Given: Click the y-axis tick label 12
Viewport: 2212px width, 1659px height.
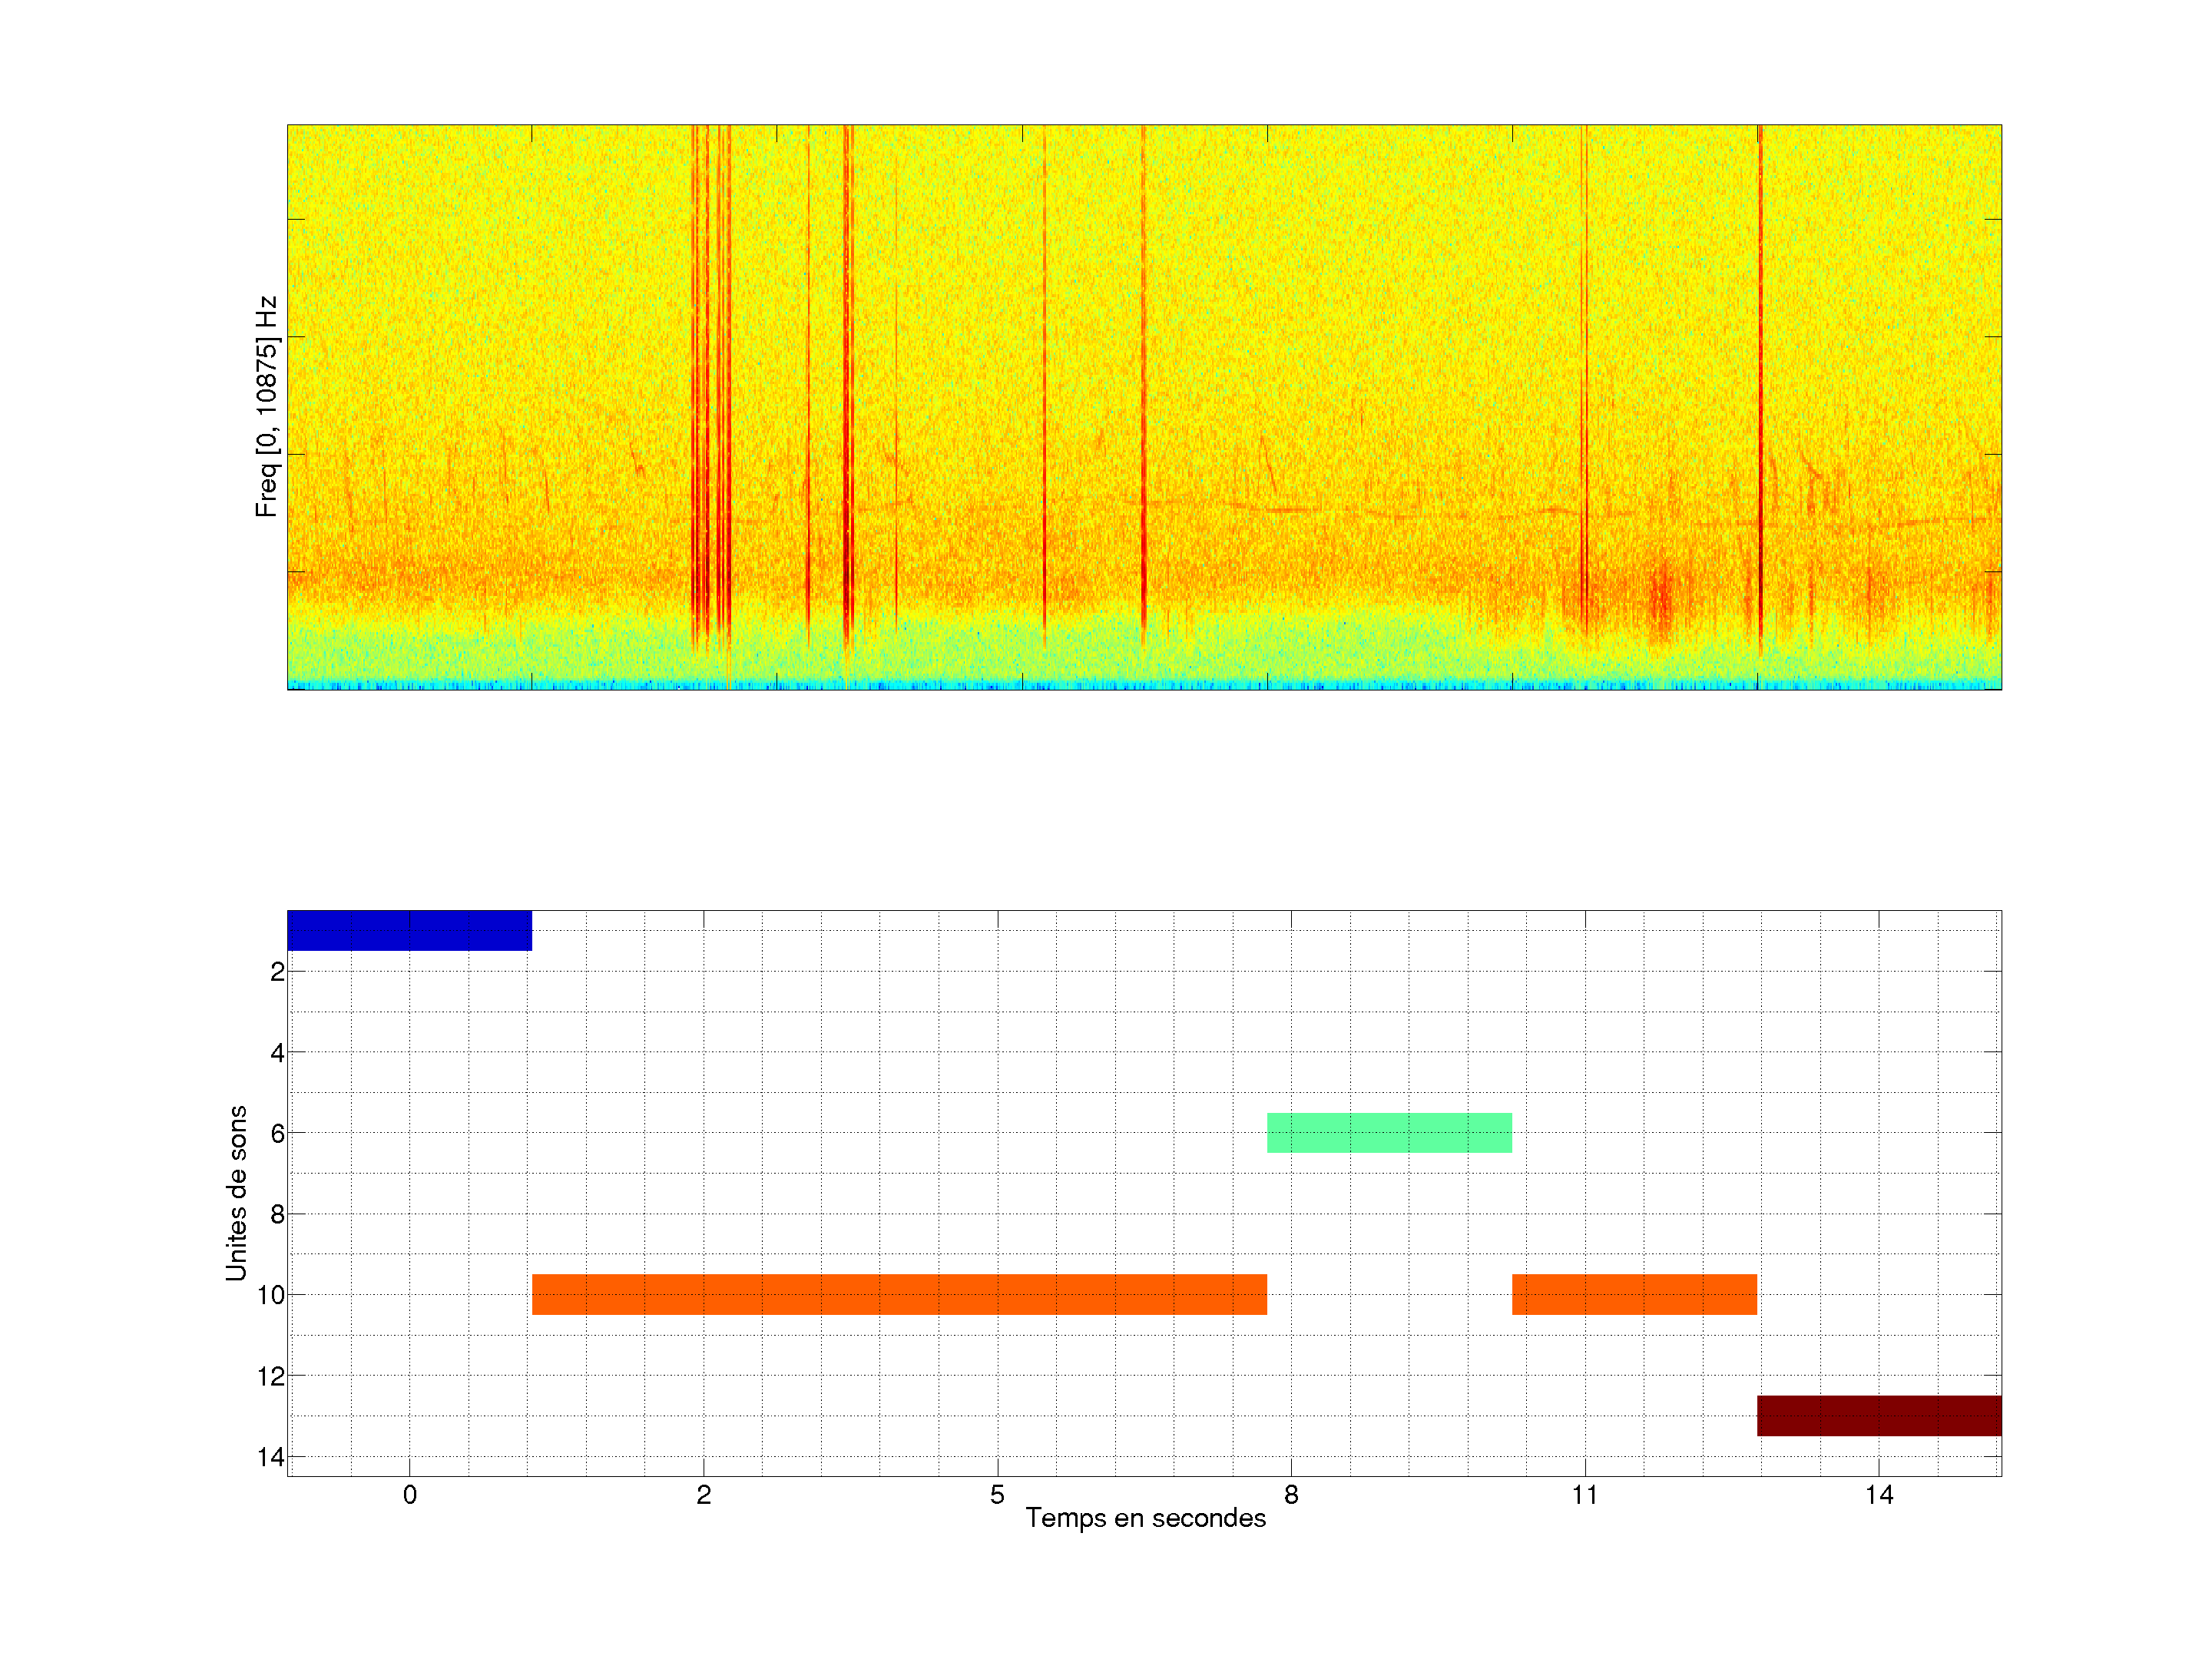Looking at the screenshot, I should pos(271,1377).
